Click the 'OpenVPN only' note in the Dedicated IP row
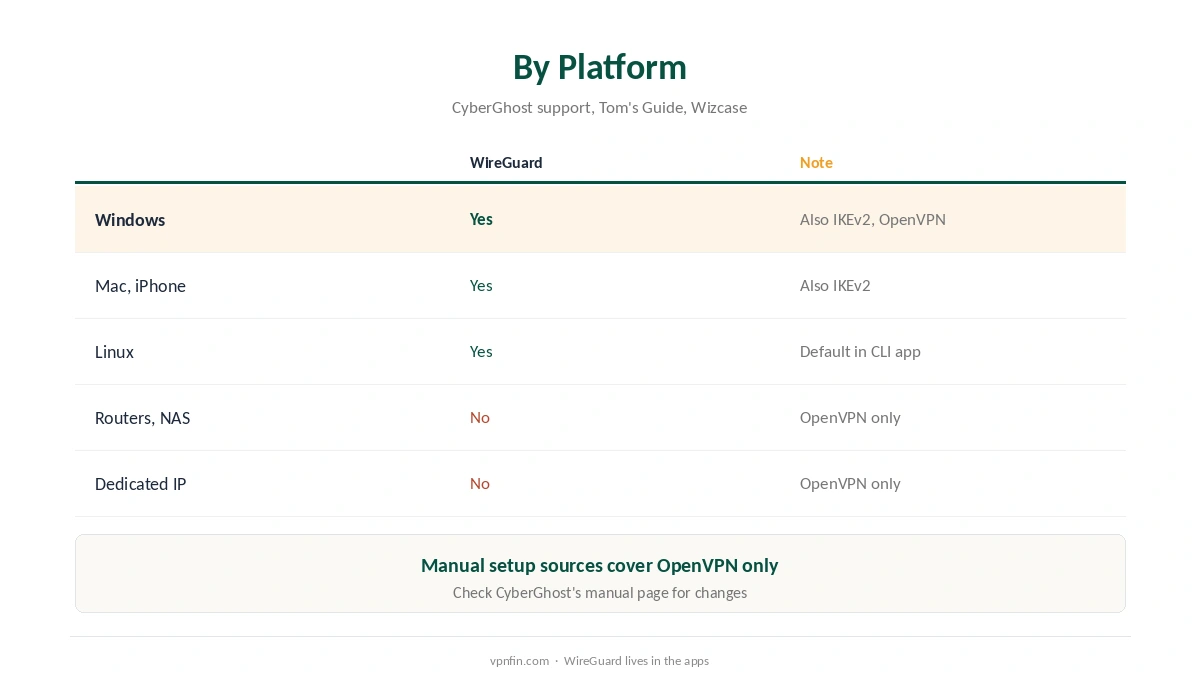 [850, 484]
